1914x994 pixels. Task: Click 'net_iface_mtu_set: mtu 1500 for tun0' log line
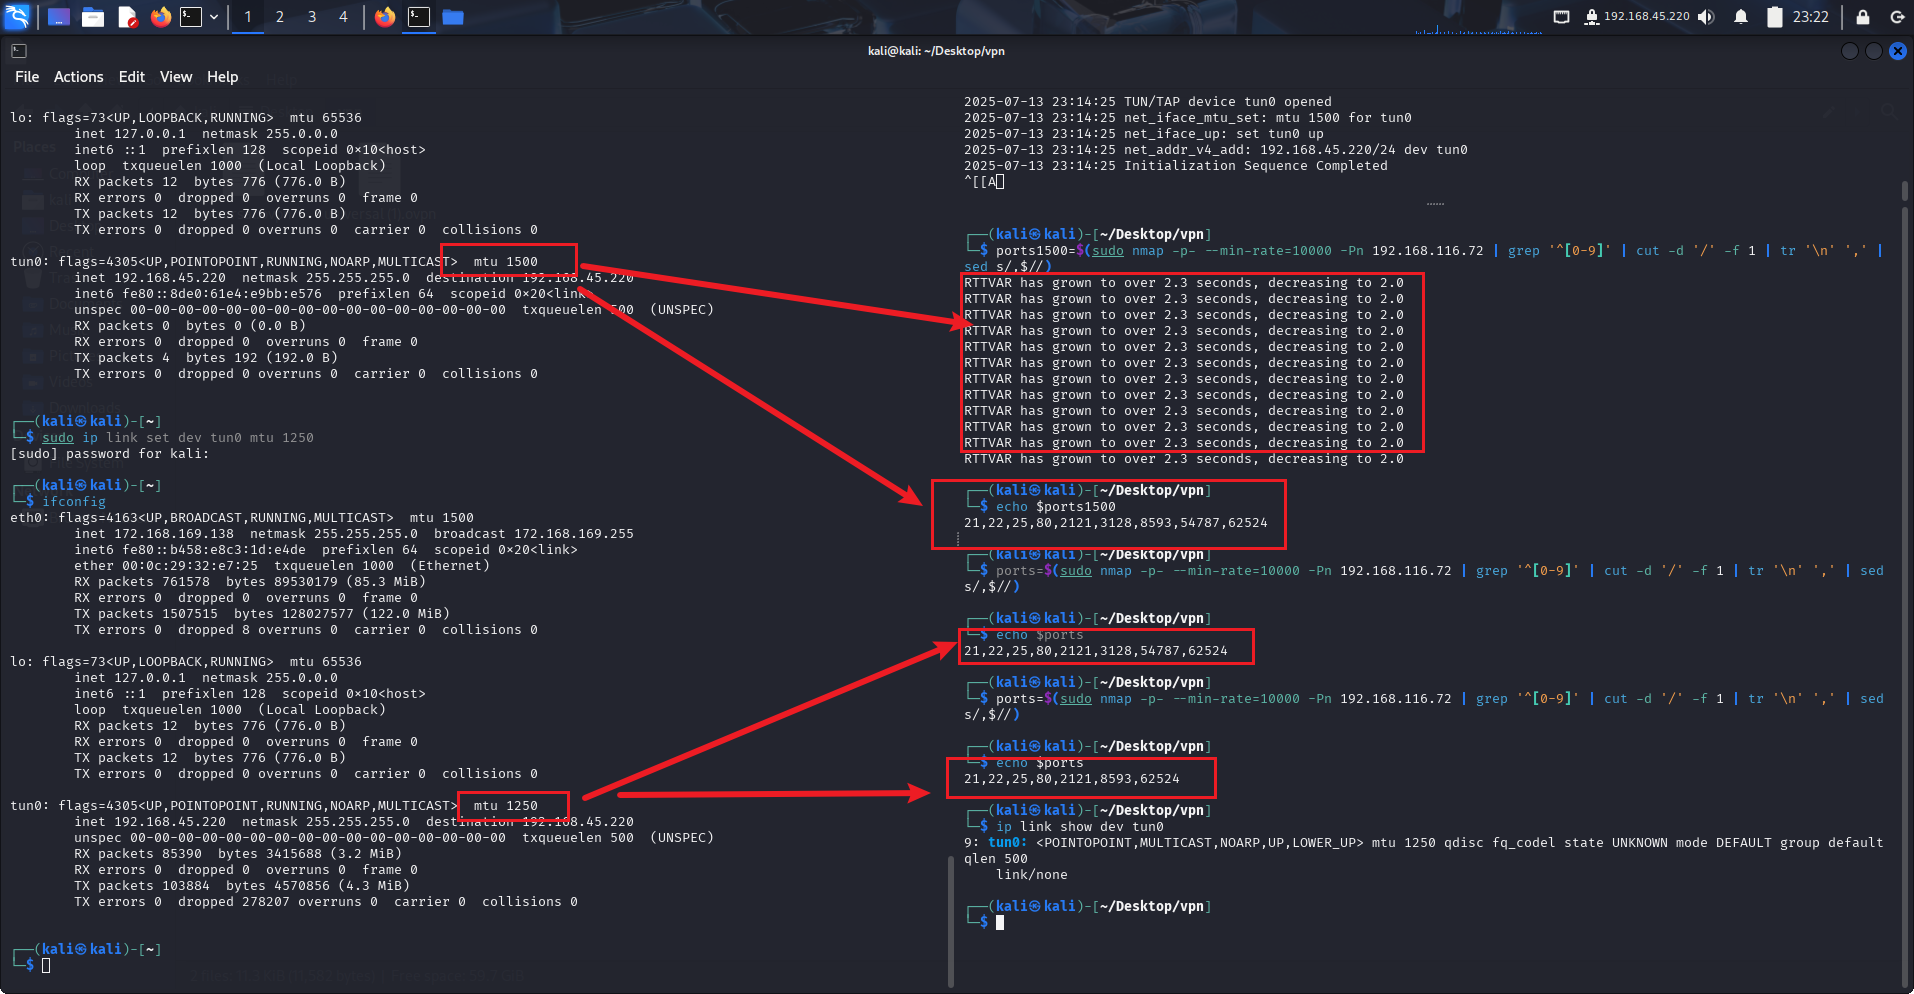pyautogui.click(x=1188, y=118)
